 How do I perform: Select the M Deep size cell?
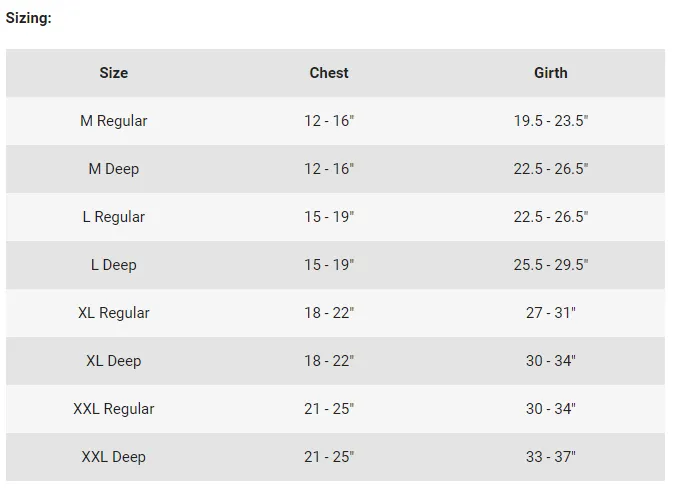pyautogui.click(x=113, y=169)
